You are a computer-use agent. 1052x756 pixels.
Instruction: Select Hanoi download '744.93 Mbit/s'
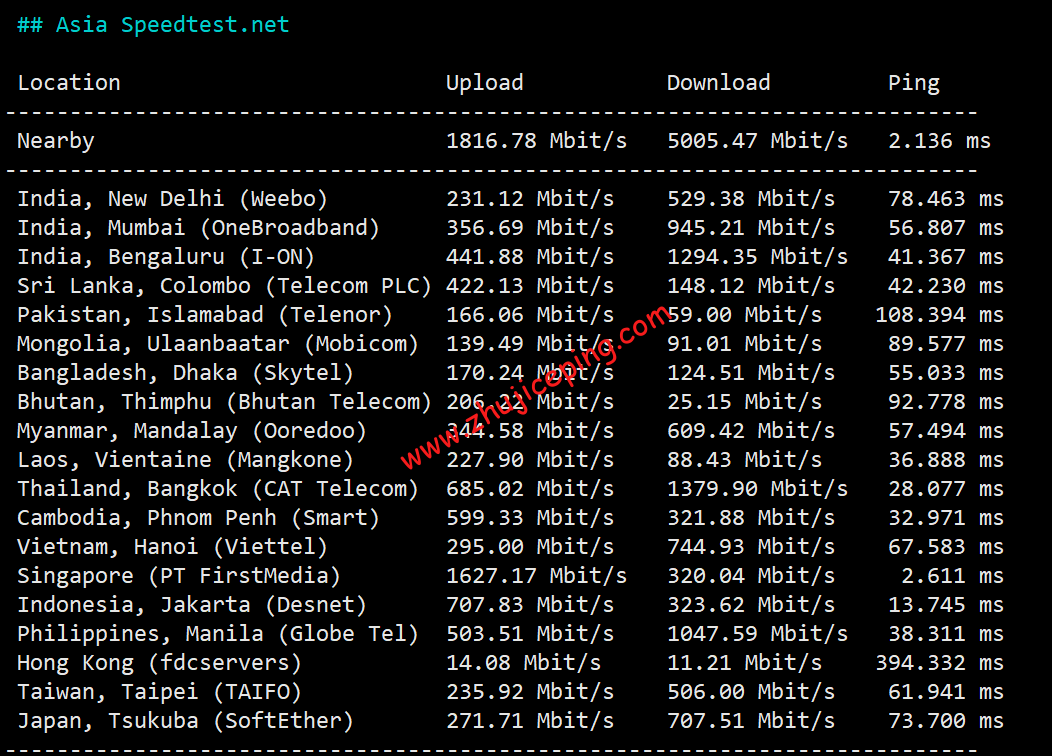tap(751, 547)
